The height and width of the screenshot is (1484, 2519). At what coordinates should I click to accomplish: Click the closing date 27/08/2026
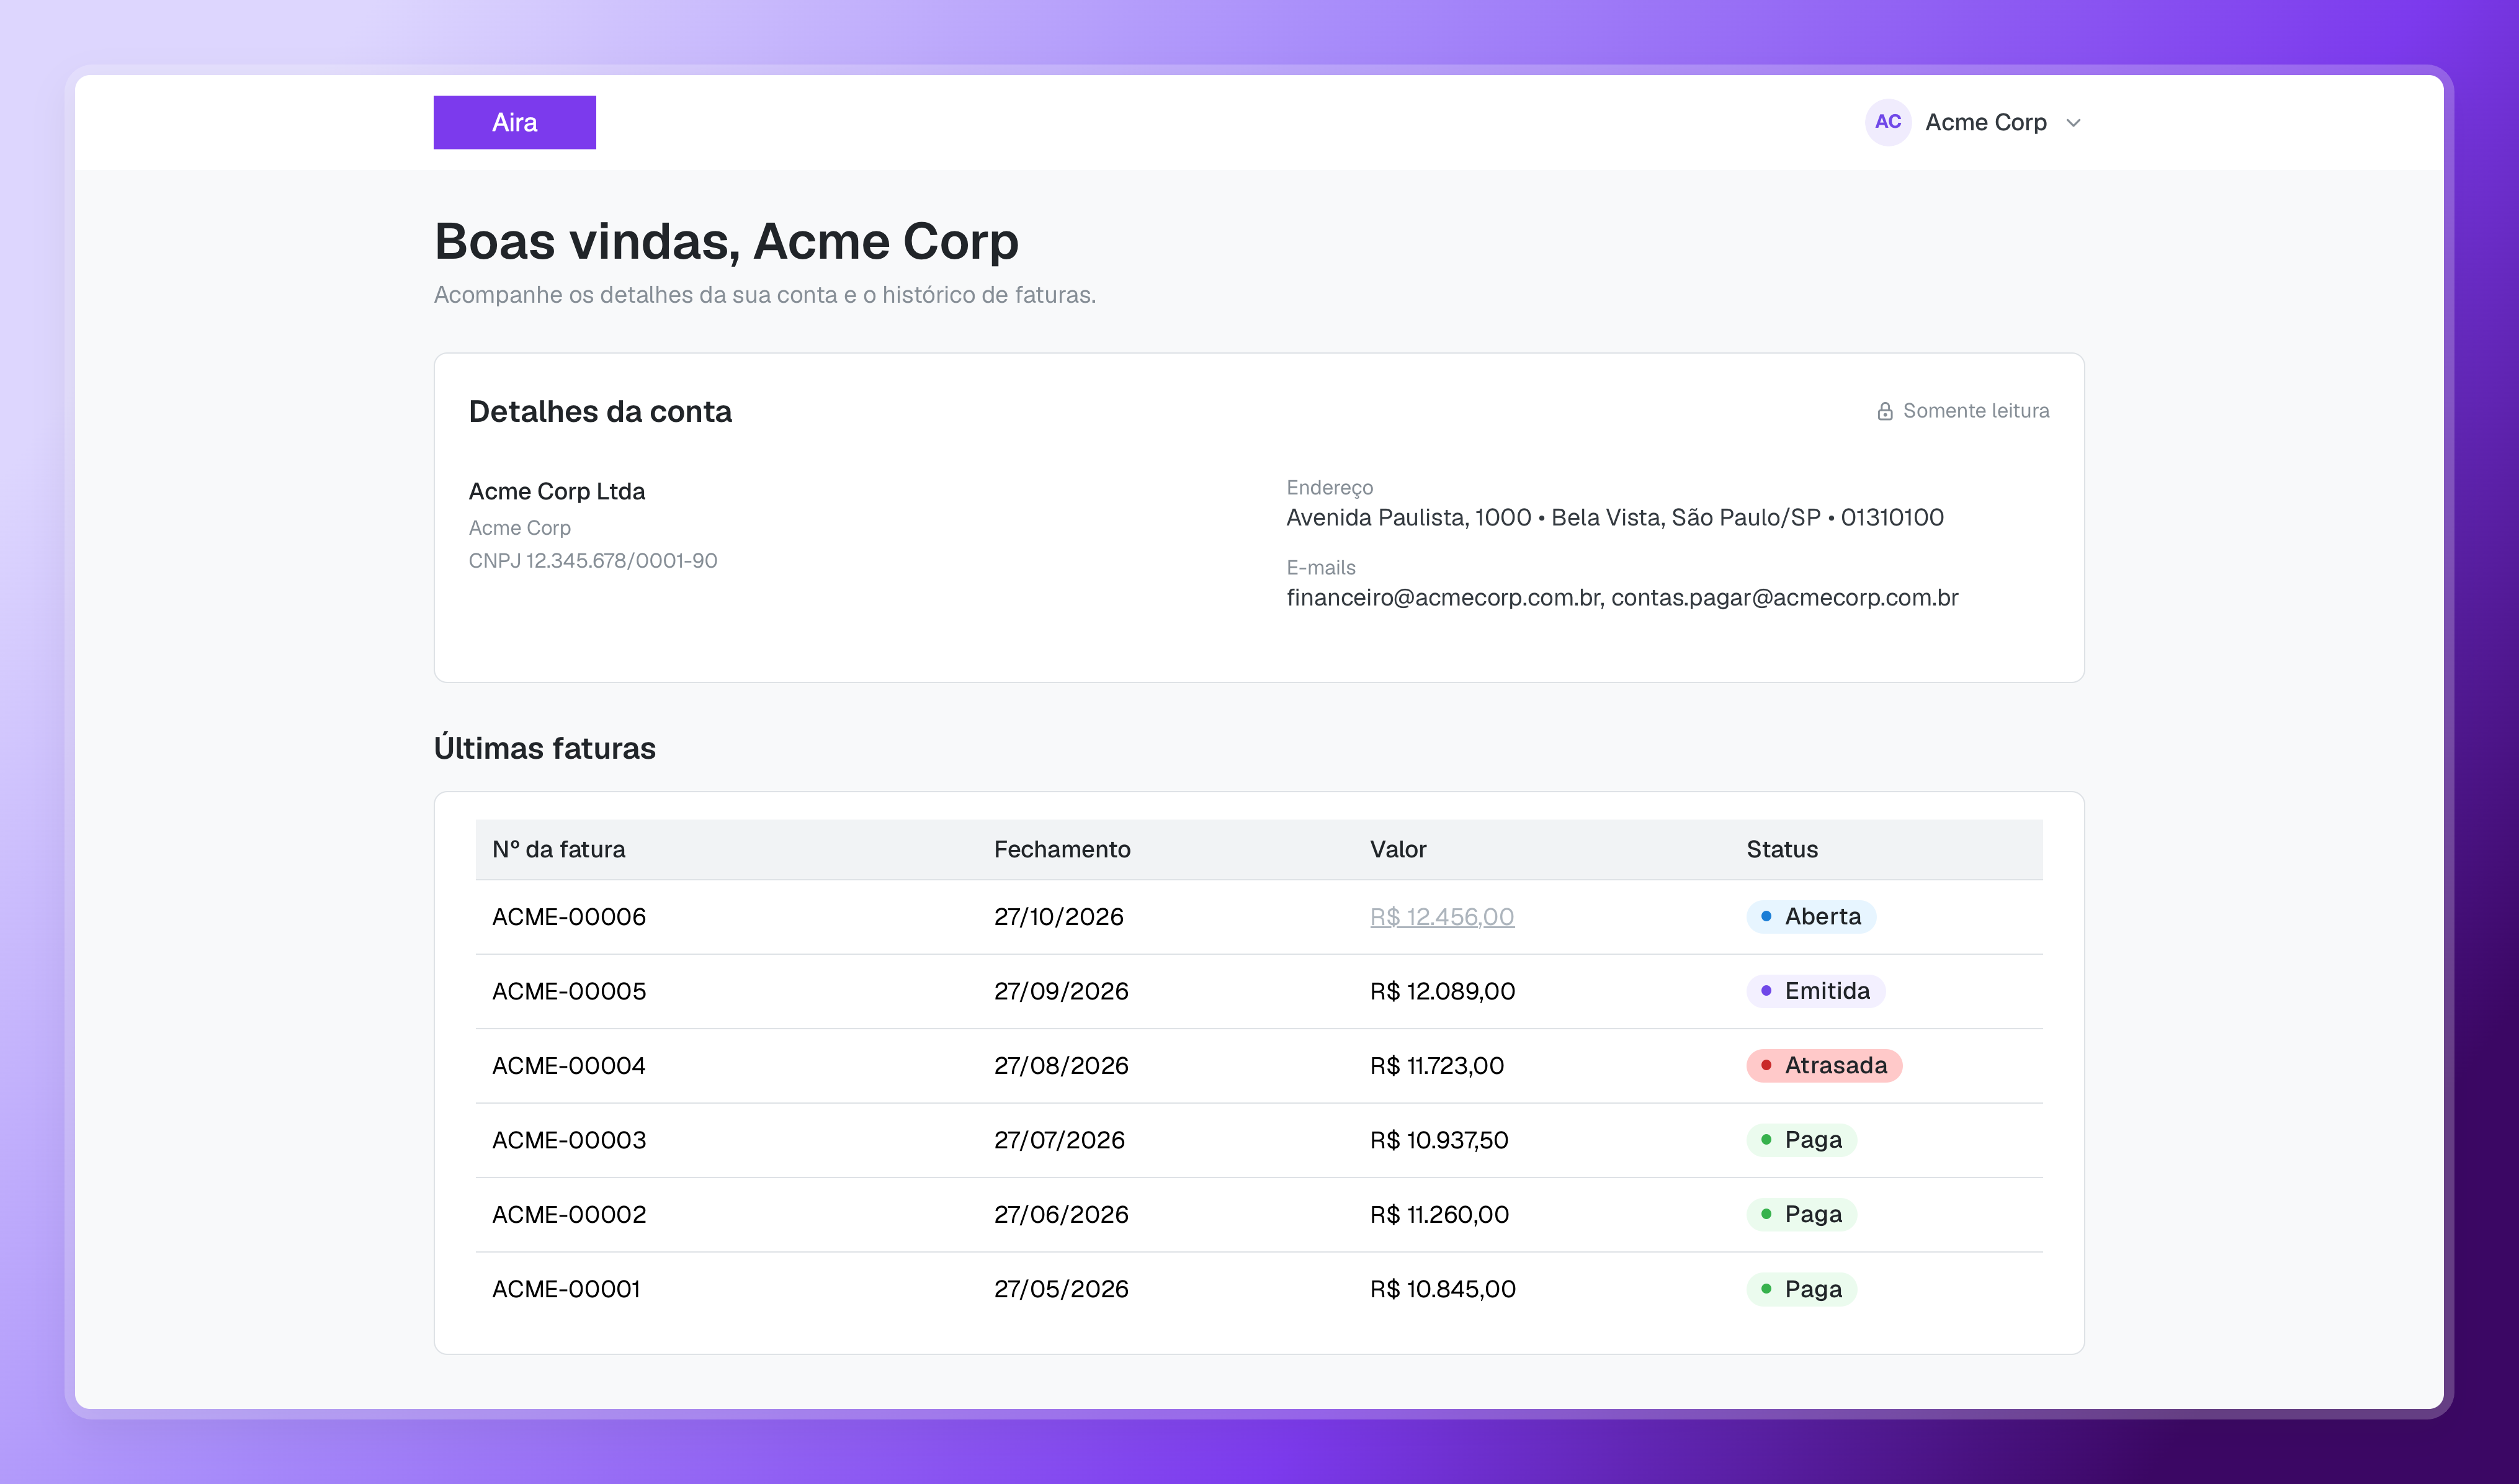[x=1061, y=1065]
